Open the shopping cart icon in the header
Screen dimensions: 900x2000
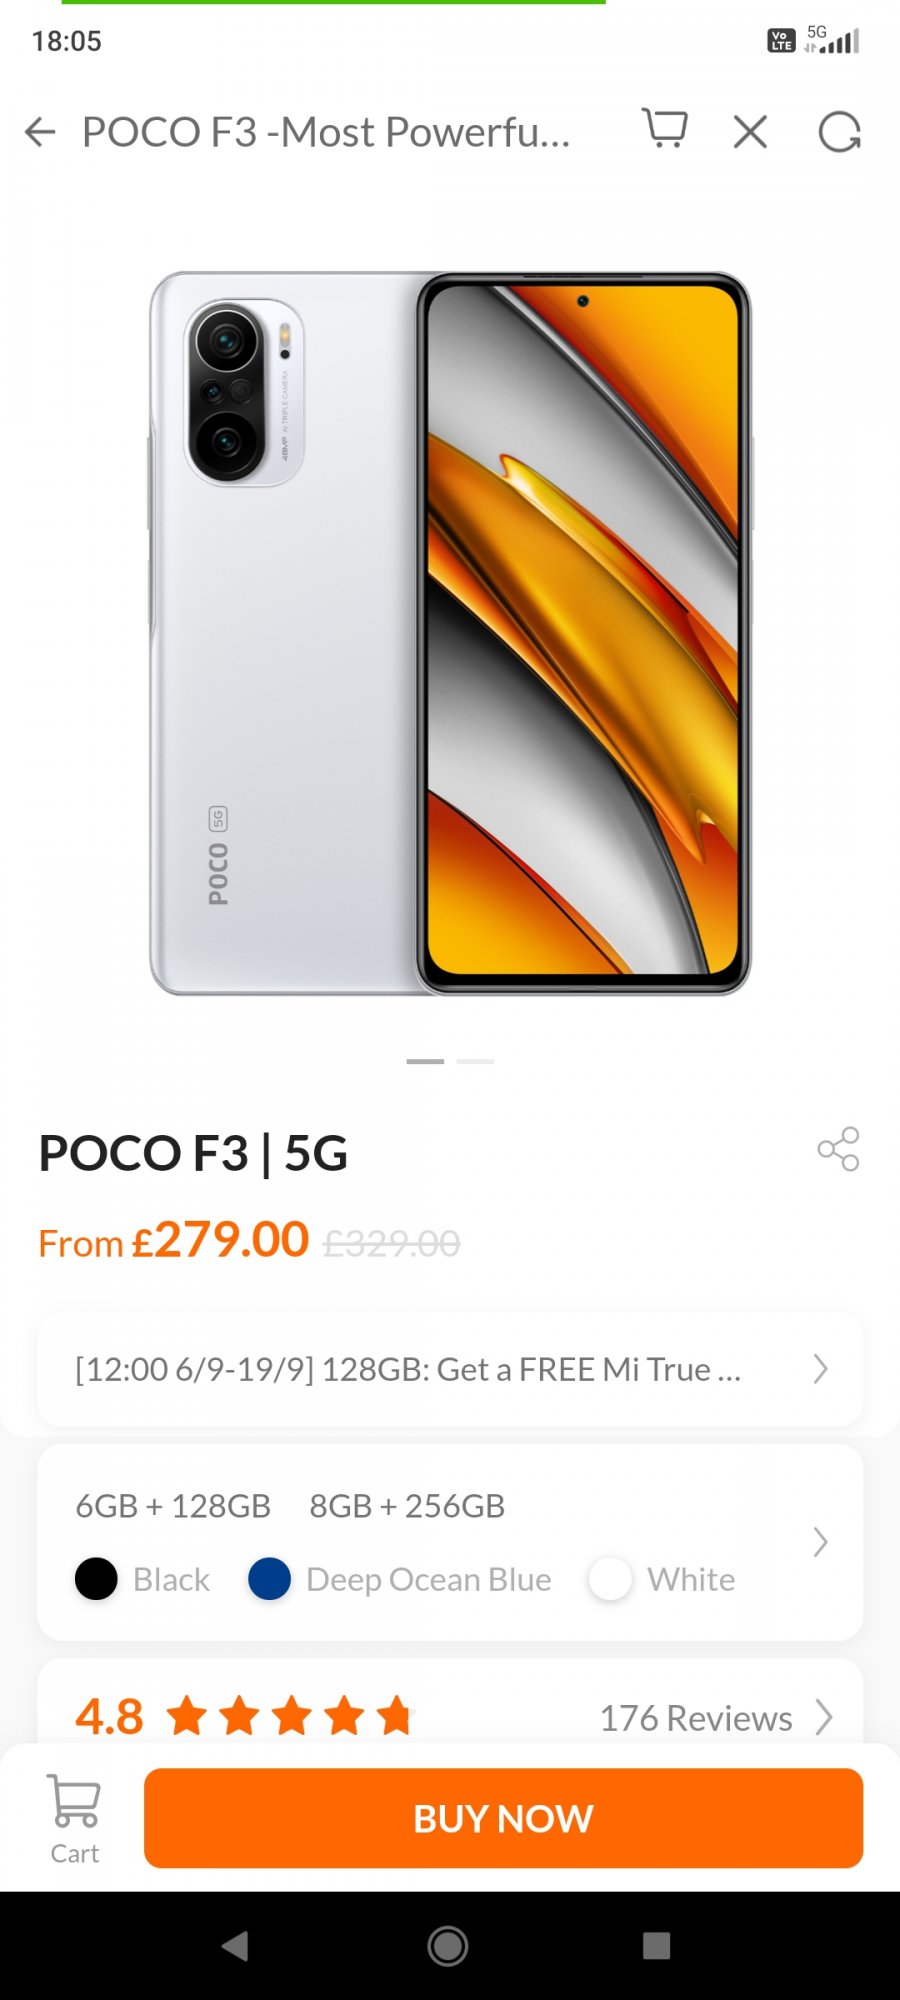click(665, 130)
